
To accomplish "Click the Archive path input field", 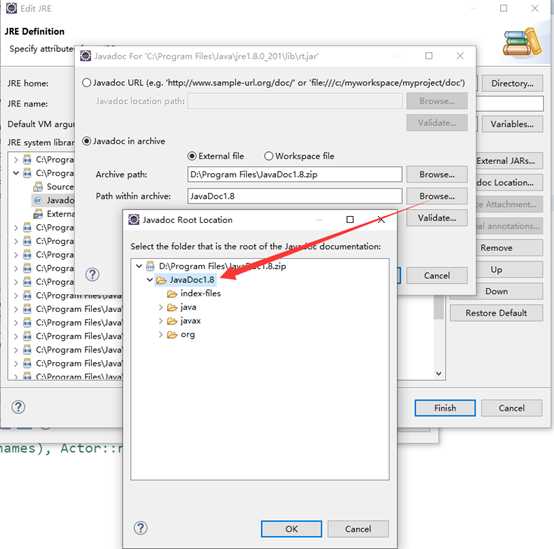I will tap(294, 175).
